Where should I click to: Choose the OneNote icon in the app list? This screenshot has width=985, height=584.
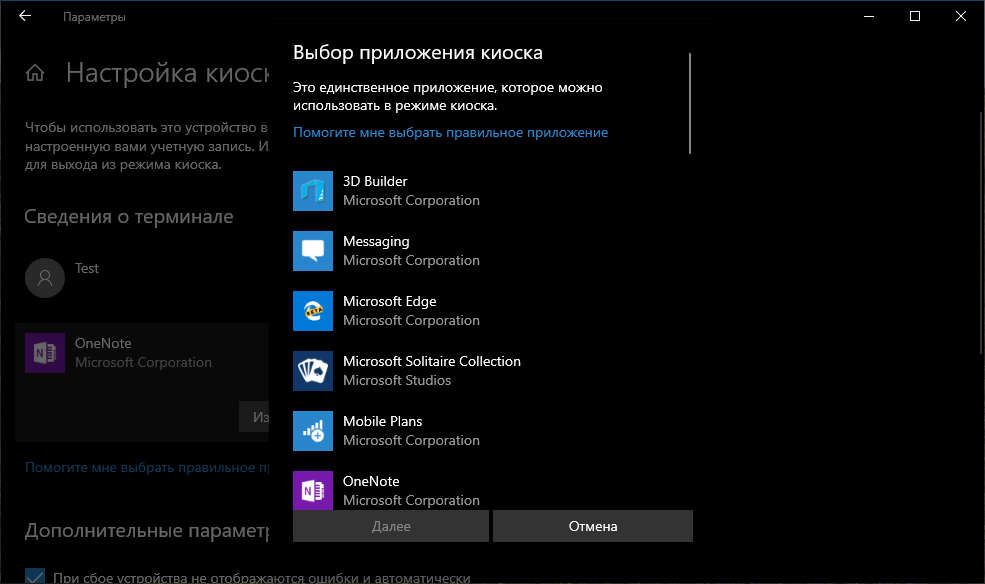[x=311, y=491]
